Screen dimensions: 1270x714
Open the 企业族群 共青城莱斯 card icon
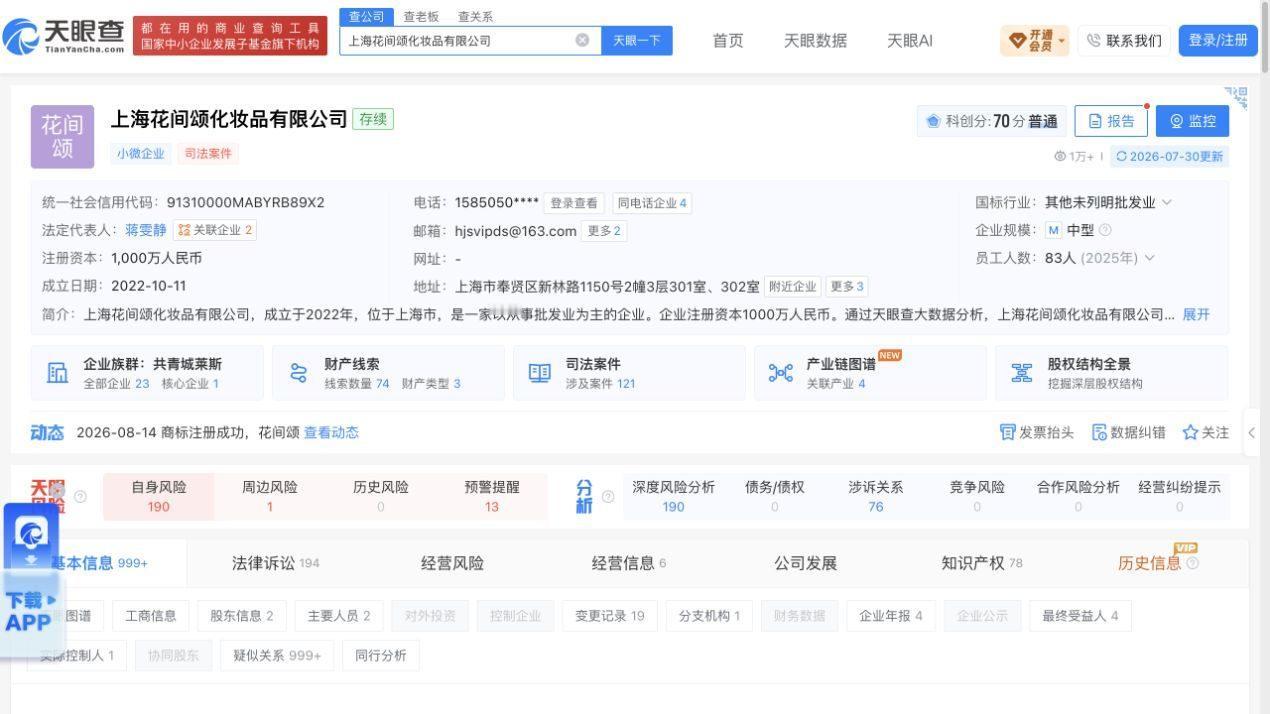pyautogui.click(x=57, y=373)
